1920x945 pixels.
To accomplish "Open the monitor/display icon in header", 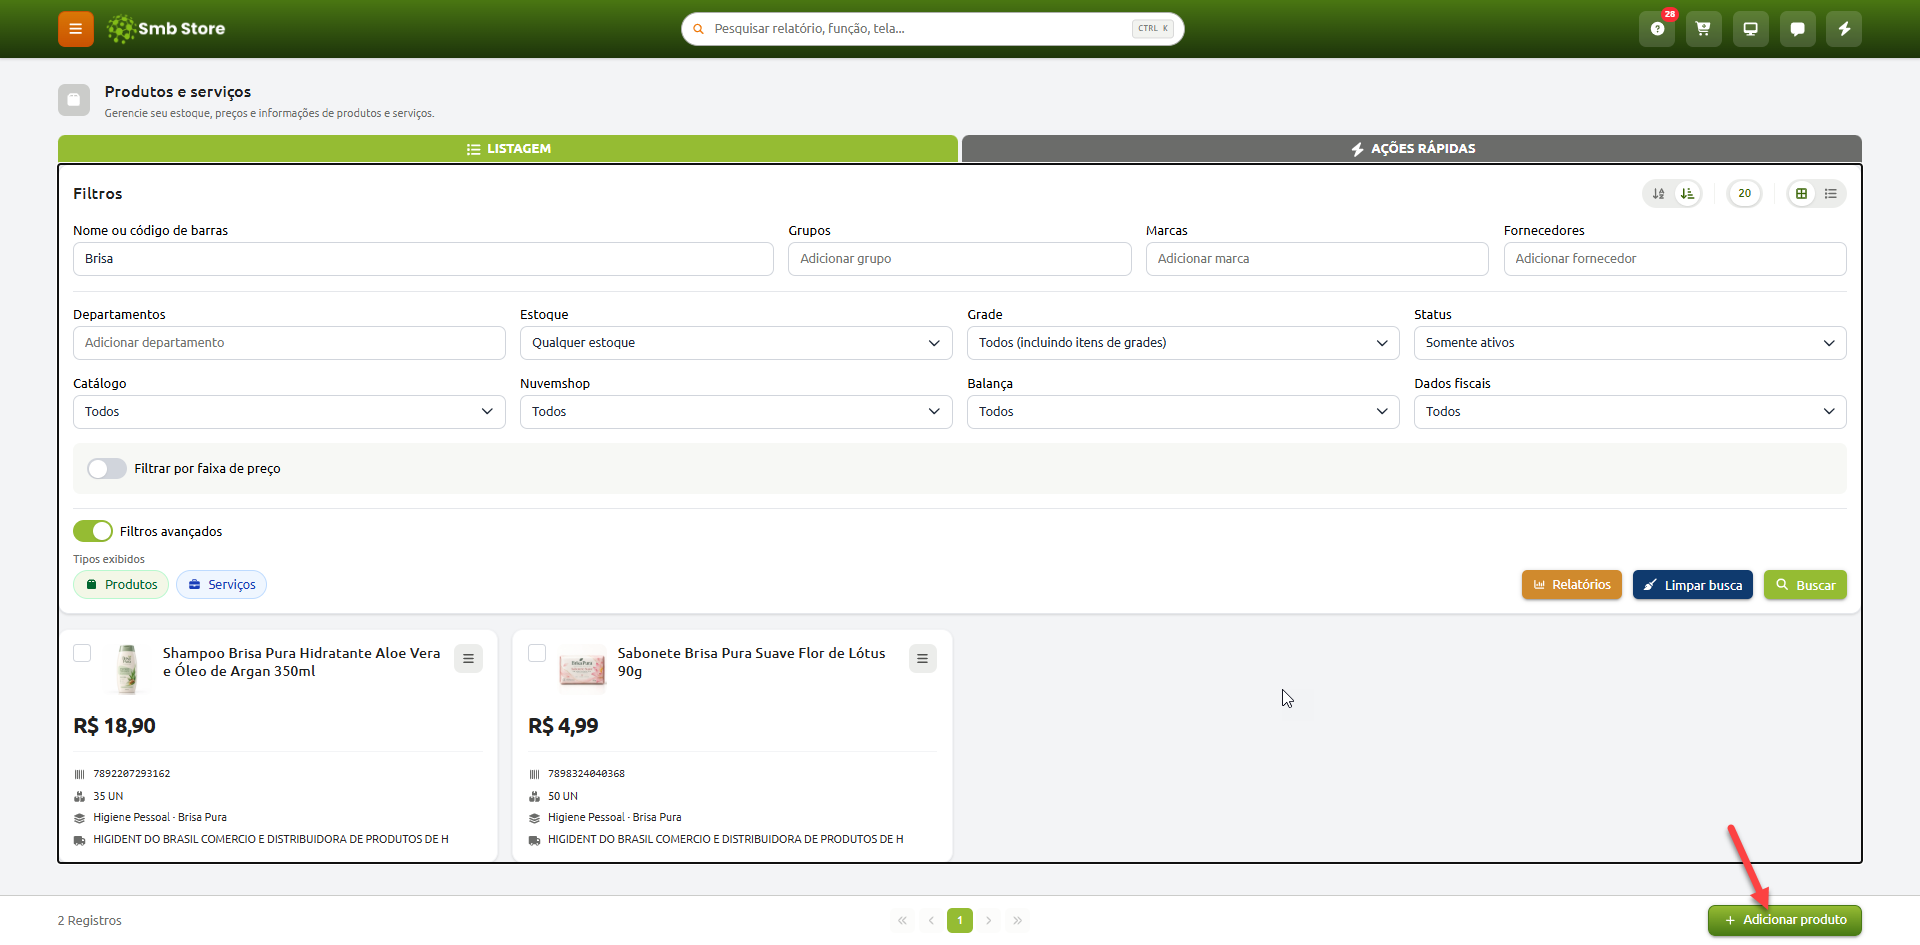I will [x=1750, y=29].
